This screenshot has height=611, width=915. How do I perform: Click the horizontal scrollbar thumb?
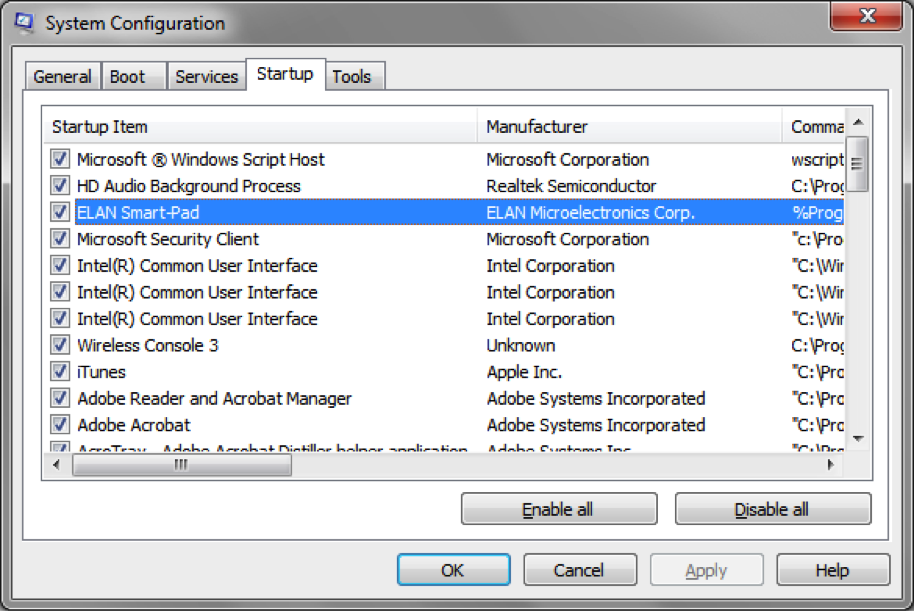tap(180, 466)
